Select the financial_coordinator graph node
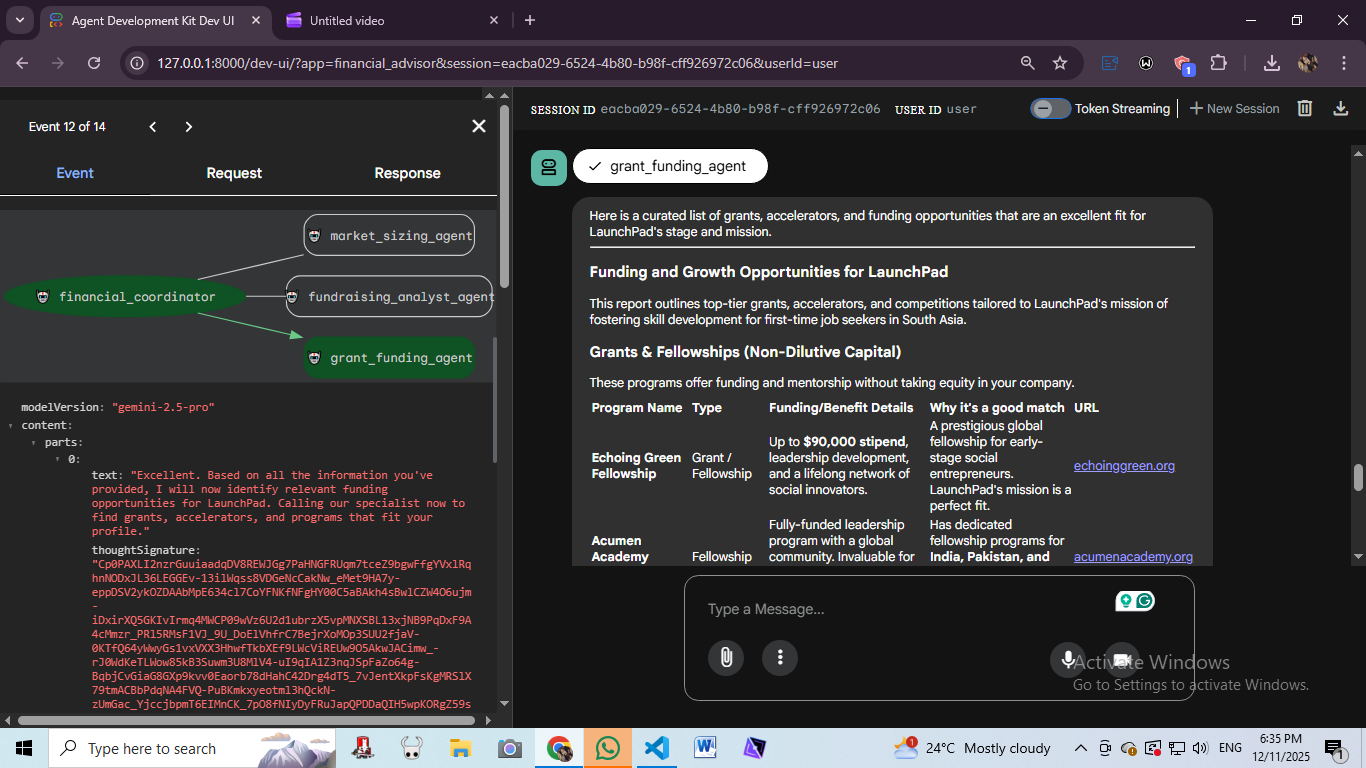 tap(125, 297)
